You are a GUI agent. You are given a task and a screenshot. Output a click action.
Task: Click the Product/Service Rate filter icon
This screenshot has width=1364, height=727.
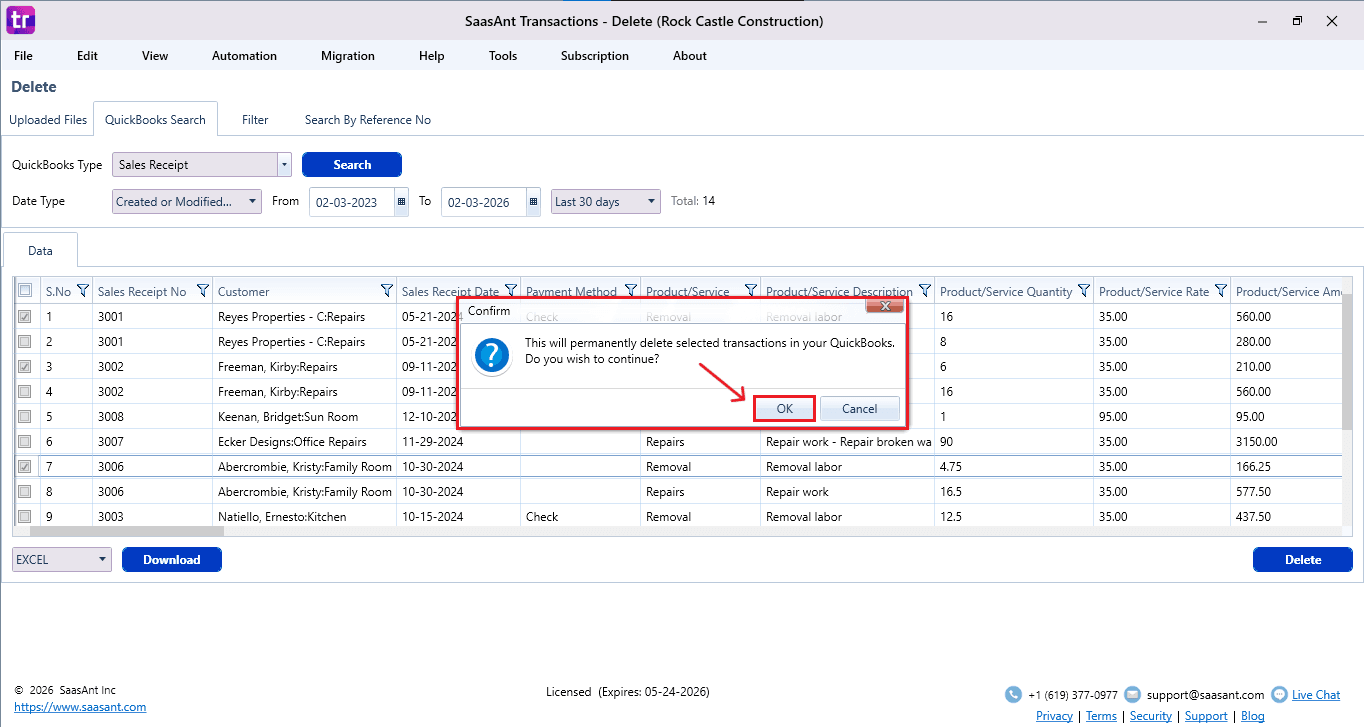(1221, 291)
